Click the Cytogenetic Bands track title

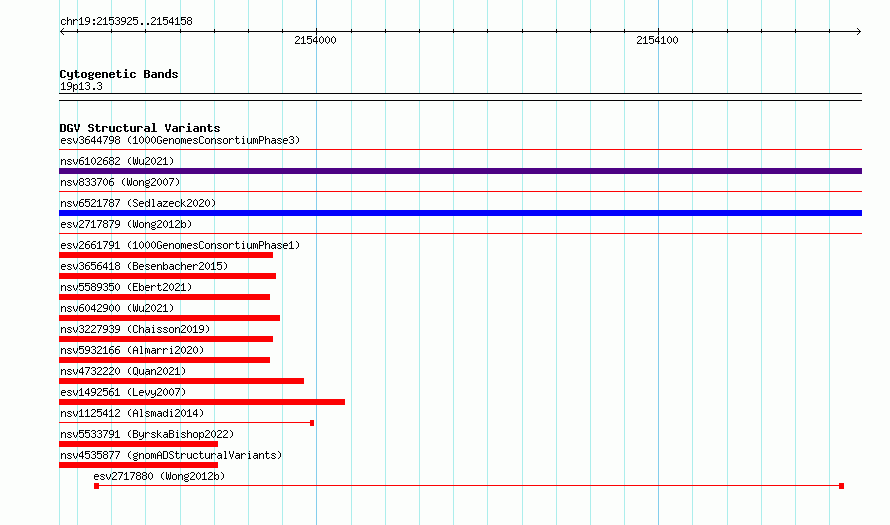click(119, 74)
